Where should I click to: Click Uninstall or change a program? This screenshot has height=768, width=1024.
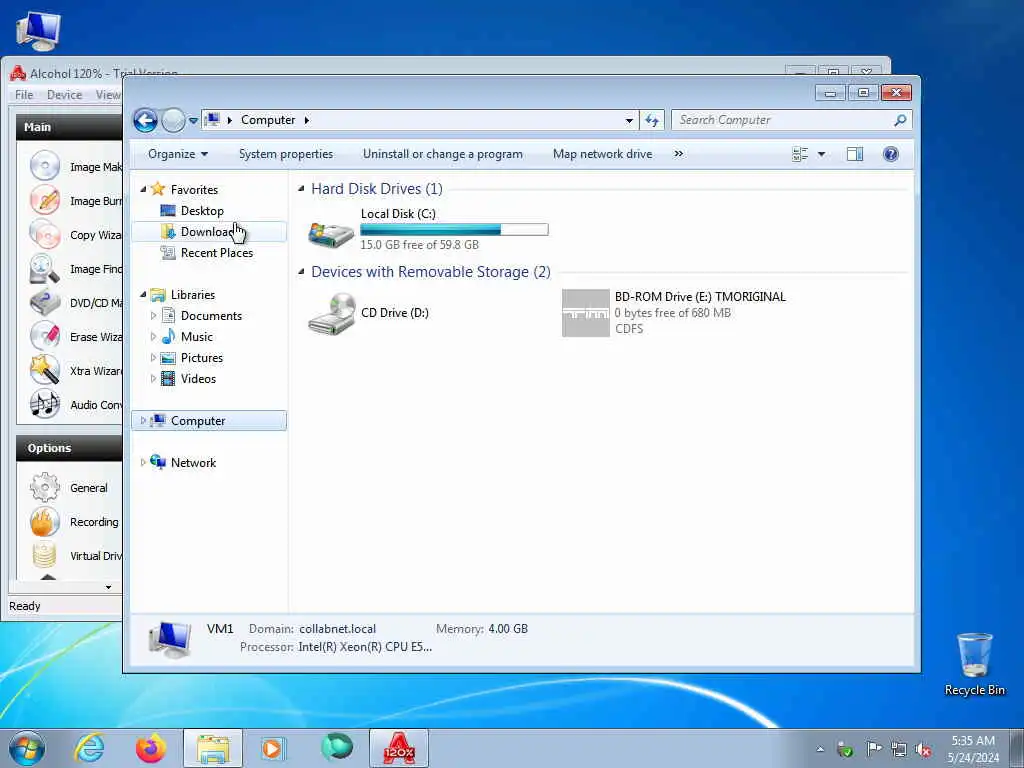tap(443, 154)
